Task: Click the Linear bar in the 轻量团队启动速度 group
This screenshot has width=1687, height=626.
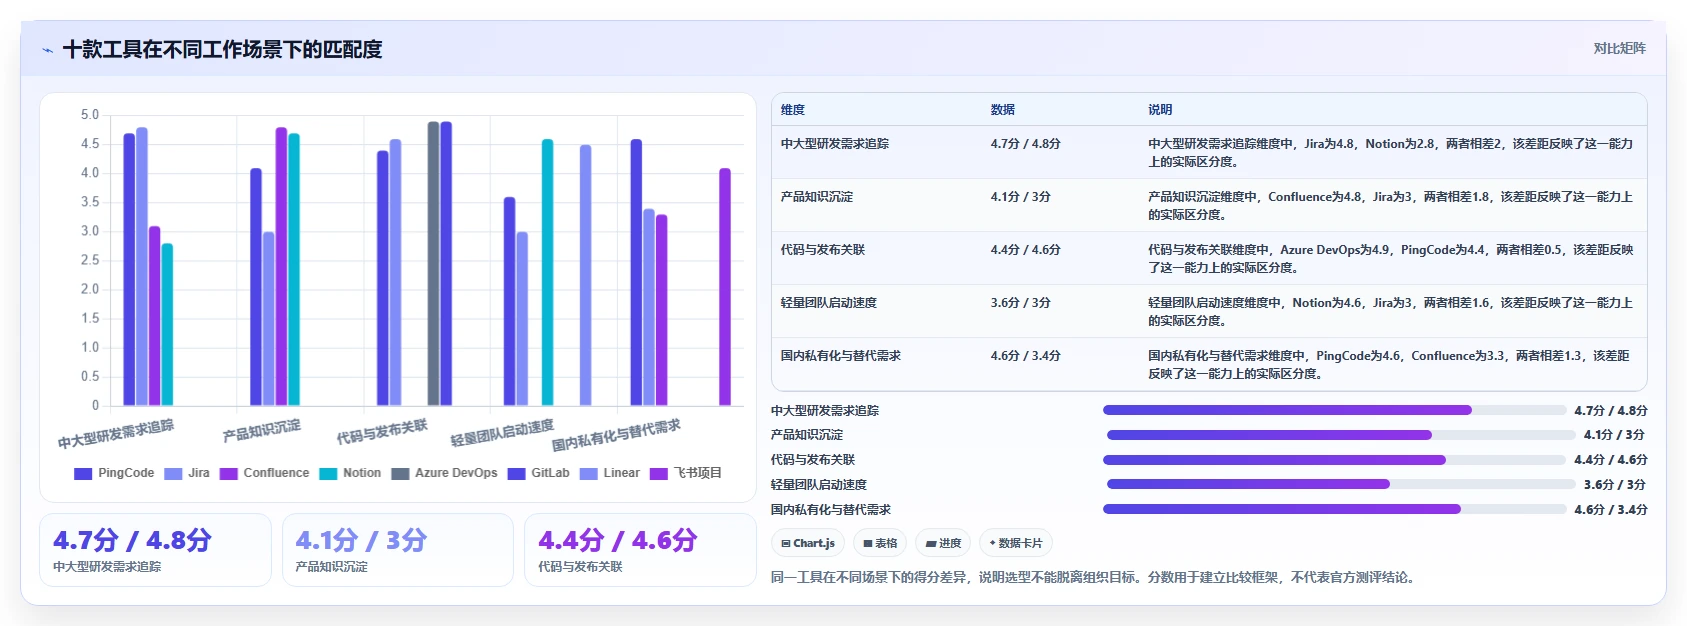Action: [585, 276]
